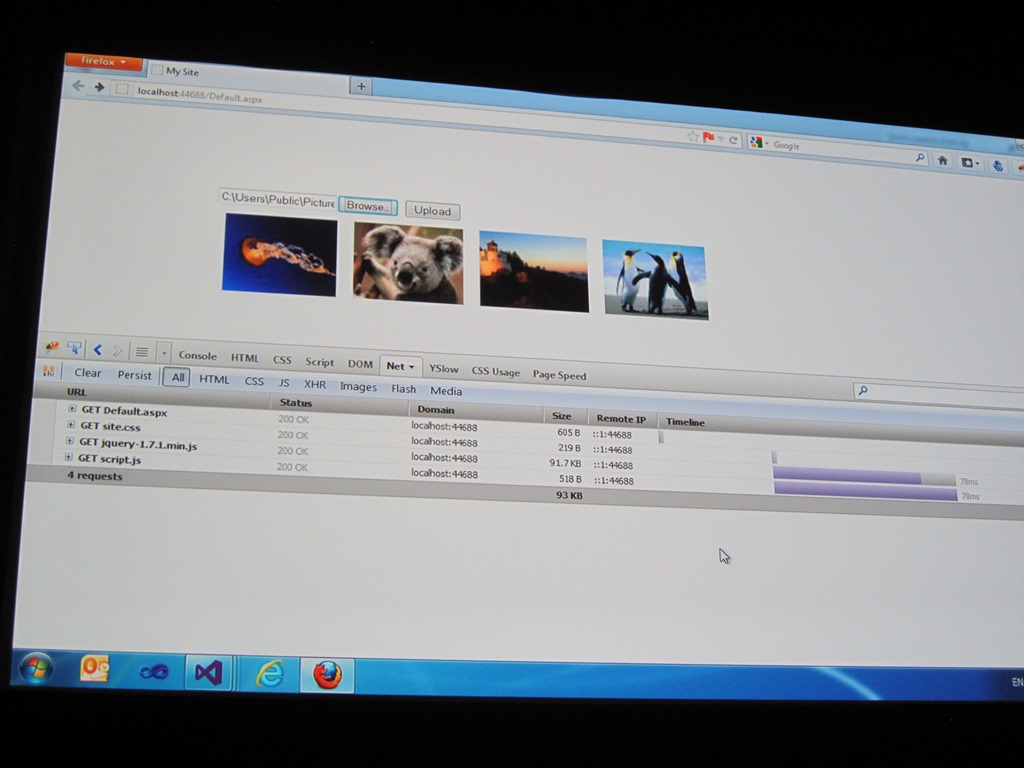Go to the home page via the house icon
This screenshot has width=1024, height=768.
942,160
